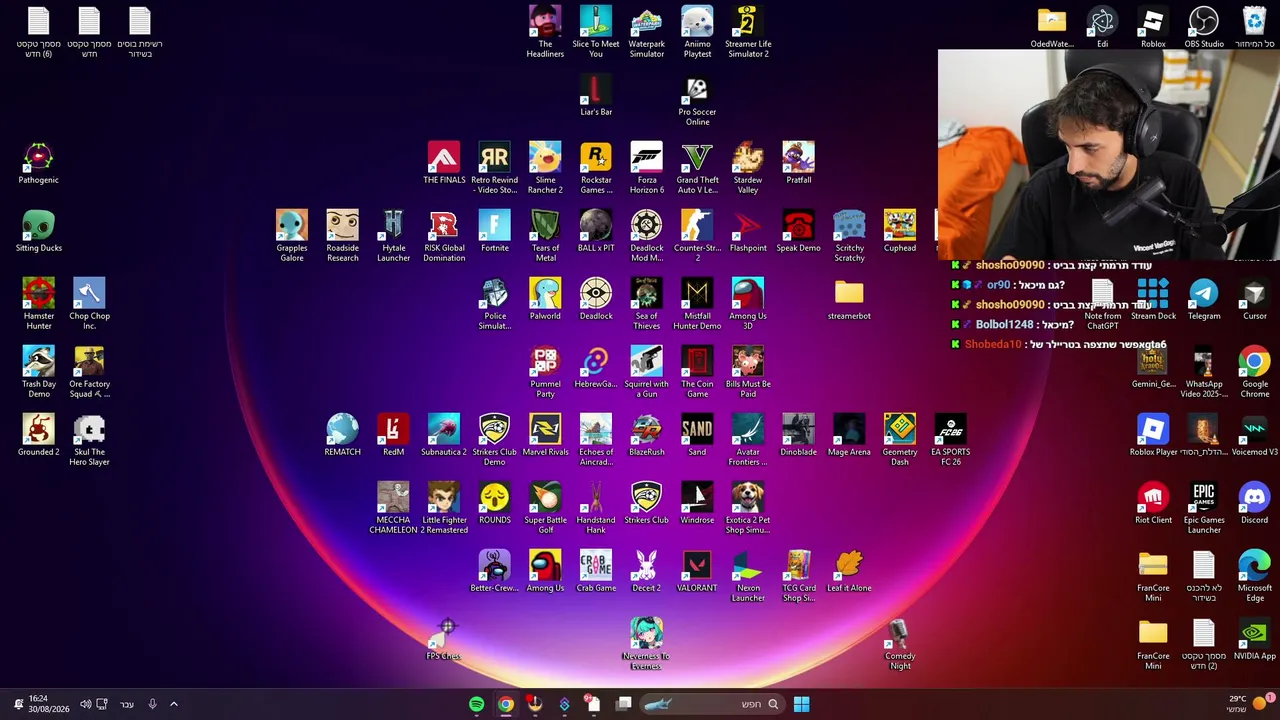This screenshot has height=720, width=1280.
Task: Launch Subnautica 2 from desktop
Action: click(x=444, y=435)
